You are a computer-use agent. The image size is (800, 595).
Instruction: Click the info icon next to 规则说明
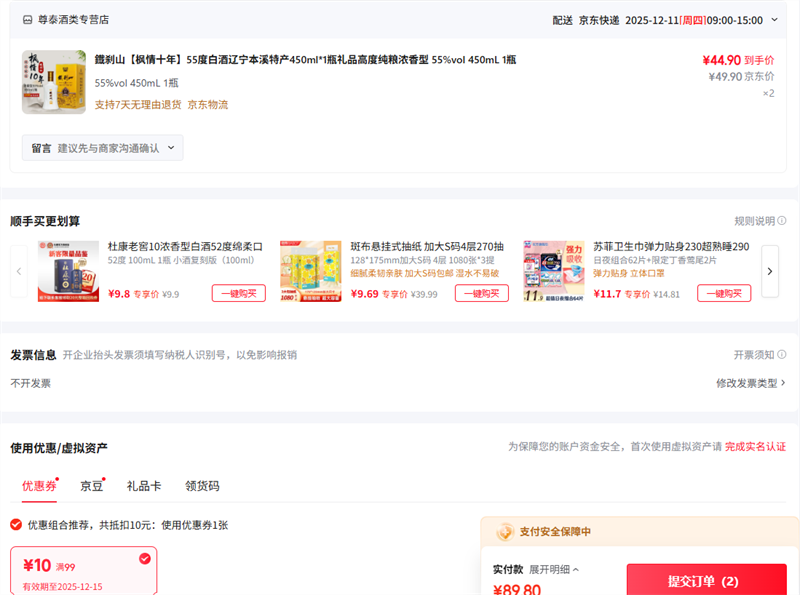pos(782,221)
